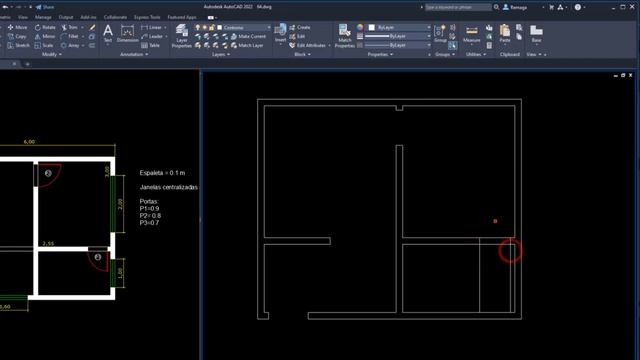Toggle current layer freeze sun icon
Screen dimensions: 640x360
205,27
